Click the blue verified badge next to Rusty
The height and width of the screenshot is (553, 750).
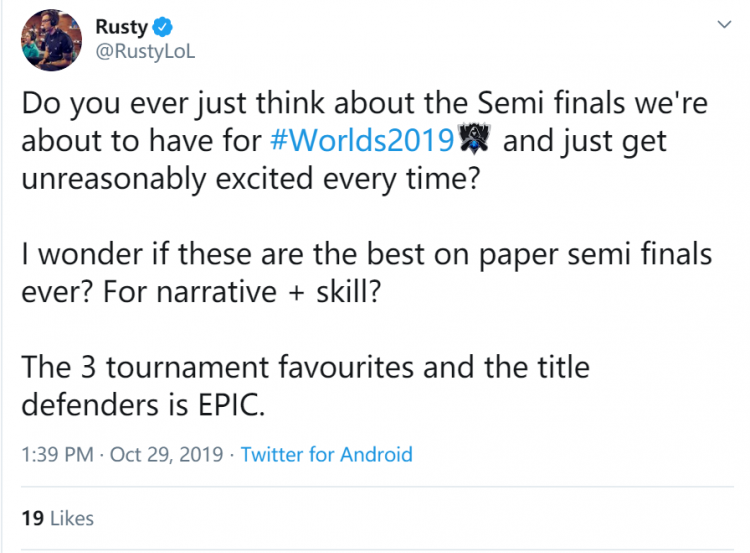coord(163,27)
